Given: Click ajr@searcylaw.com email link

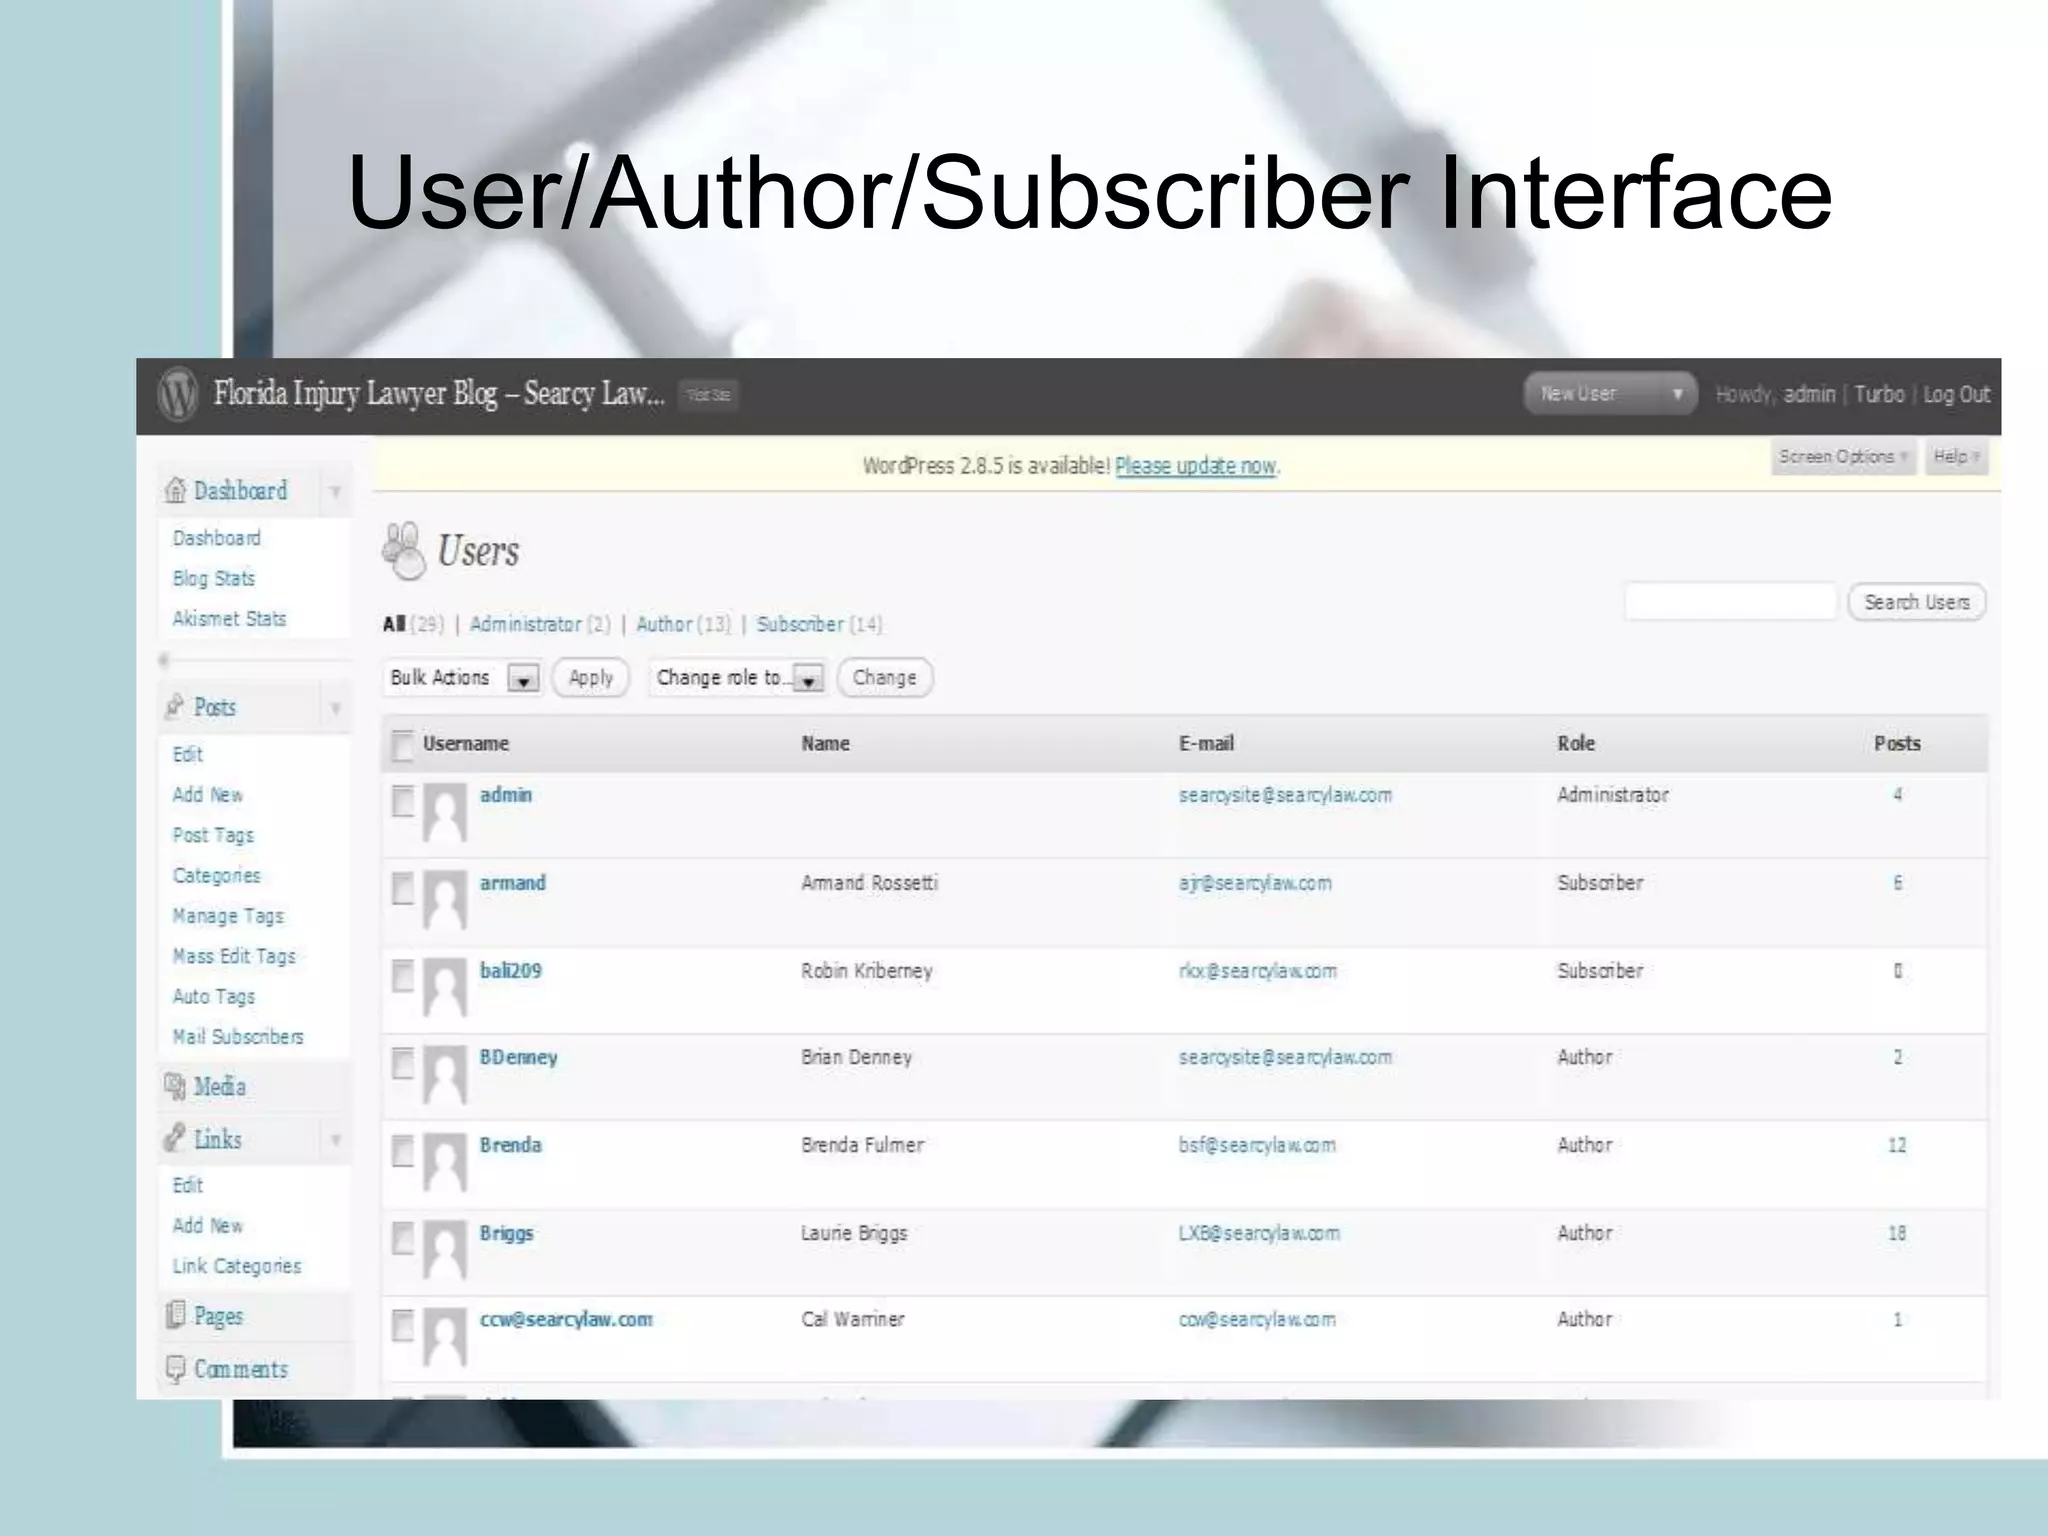Looking at the screenshot, I should [x=1255, y=883].
